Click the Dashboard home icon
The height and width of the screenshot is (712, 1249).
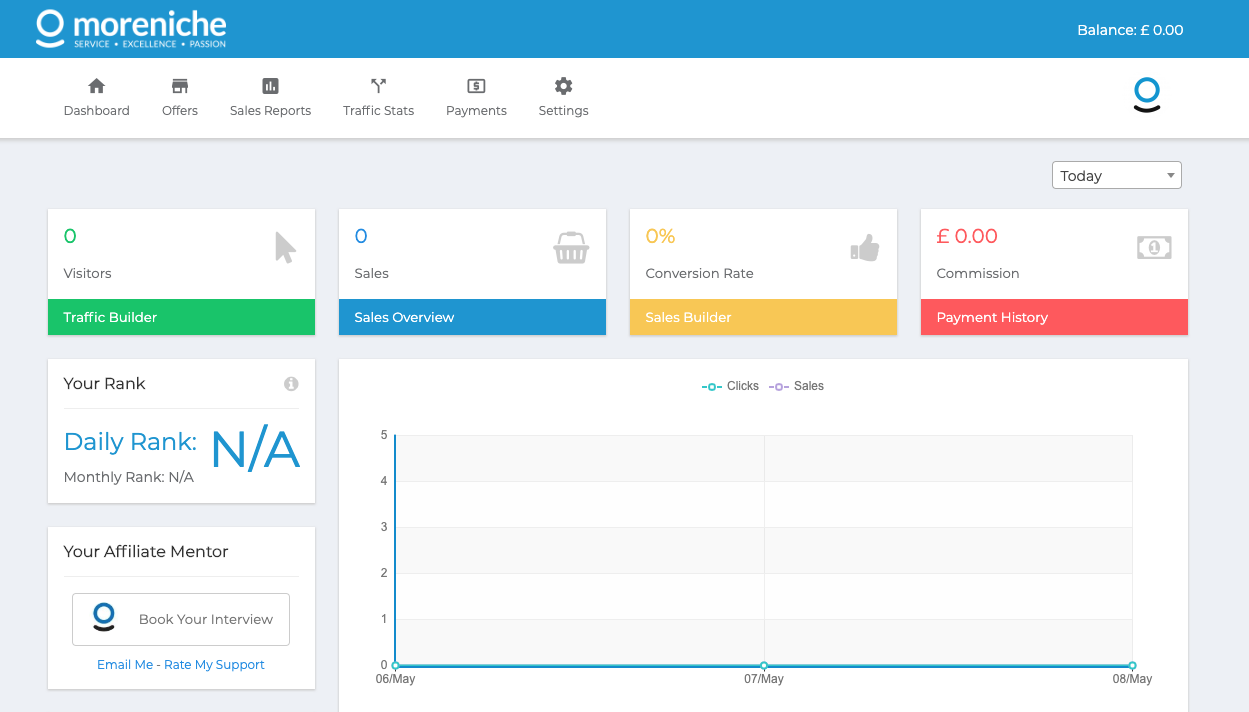coord(97,86)
